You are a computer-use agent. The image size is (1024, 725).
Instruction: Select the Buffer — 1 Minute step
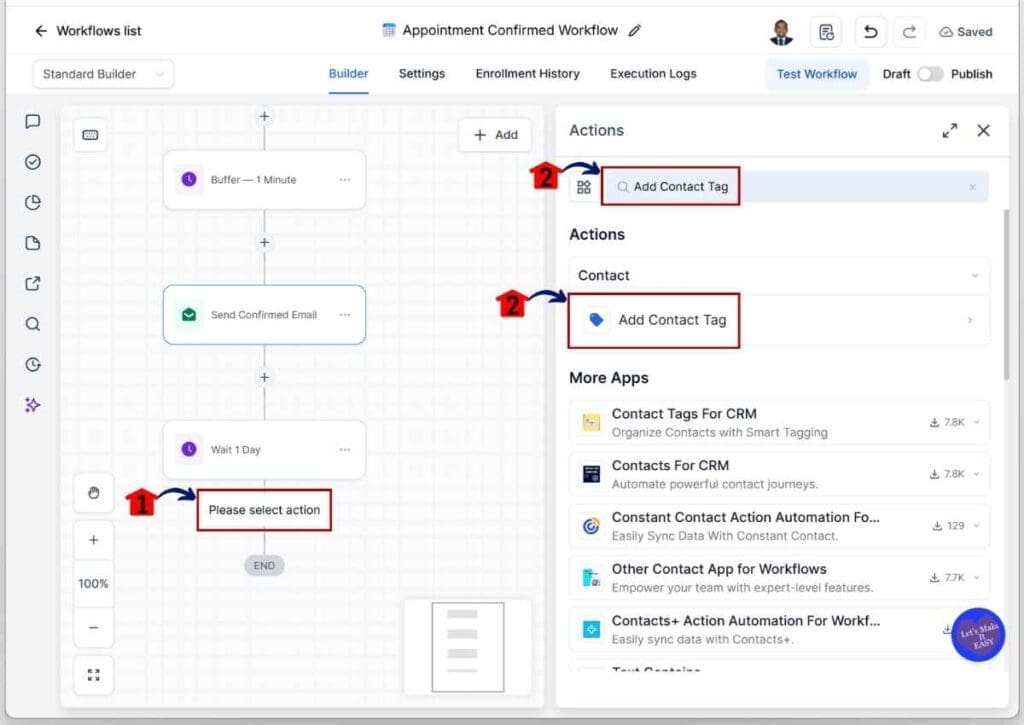pos(264,180)
